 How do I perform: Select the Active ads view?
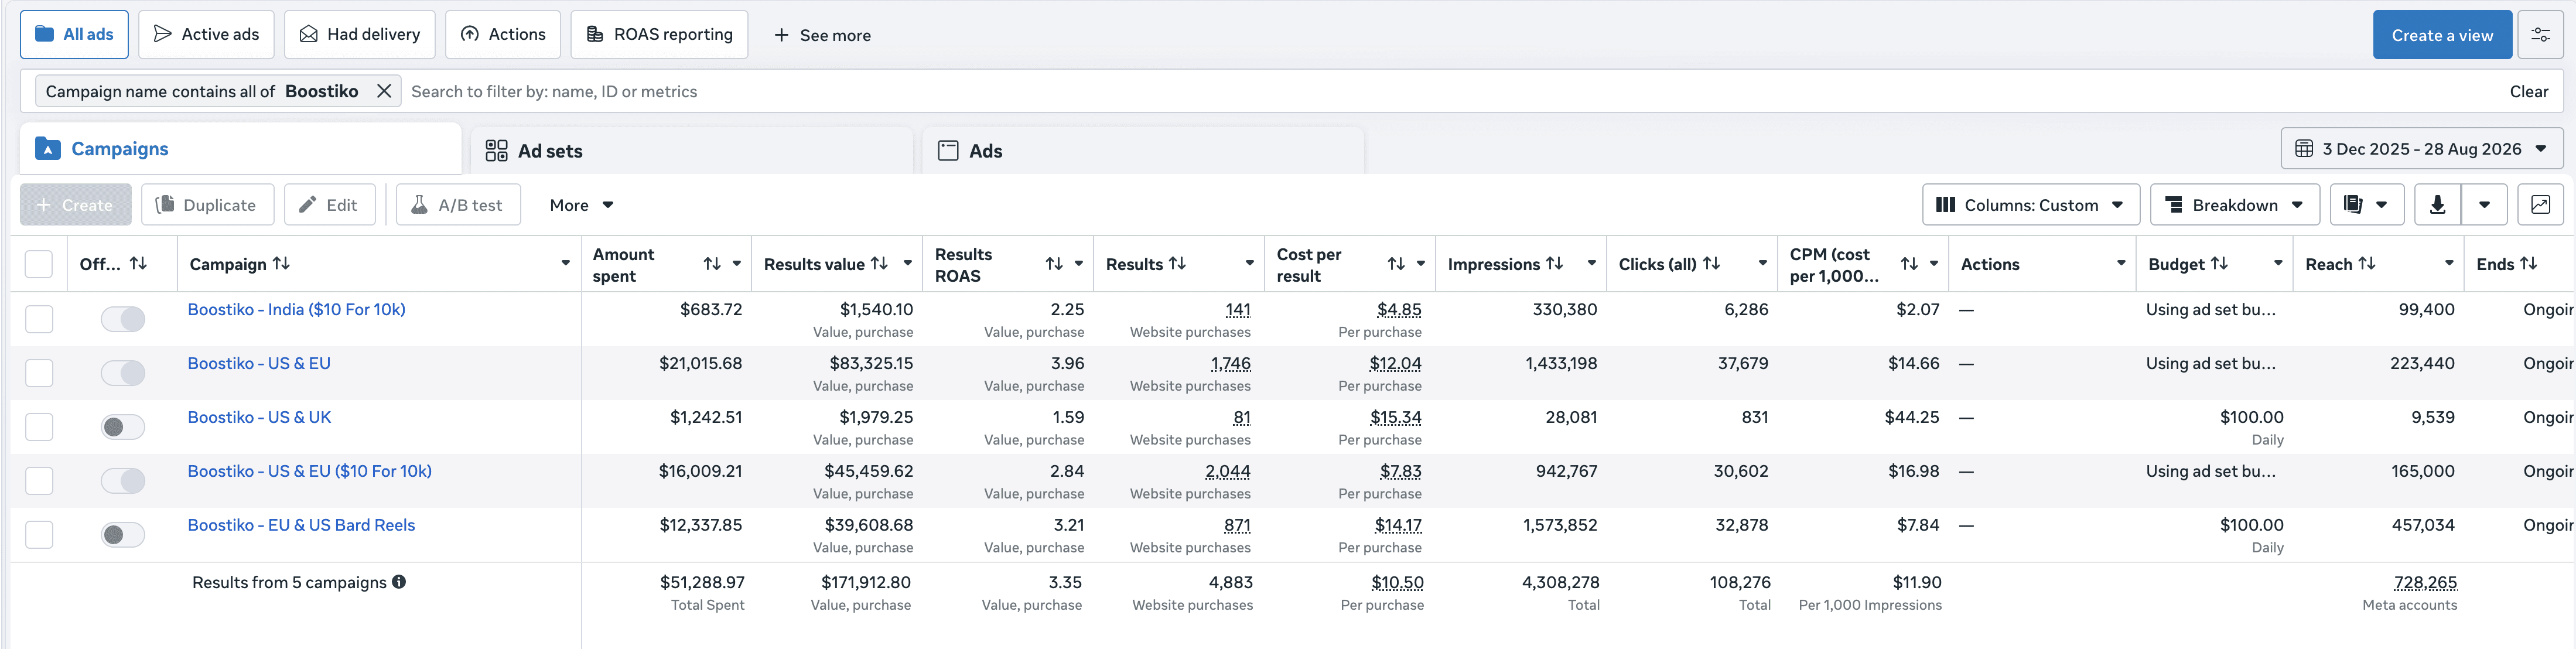(x=206, y=35)
